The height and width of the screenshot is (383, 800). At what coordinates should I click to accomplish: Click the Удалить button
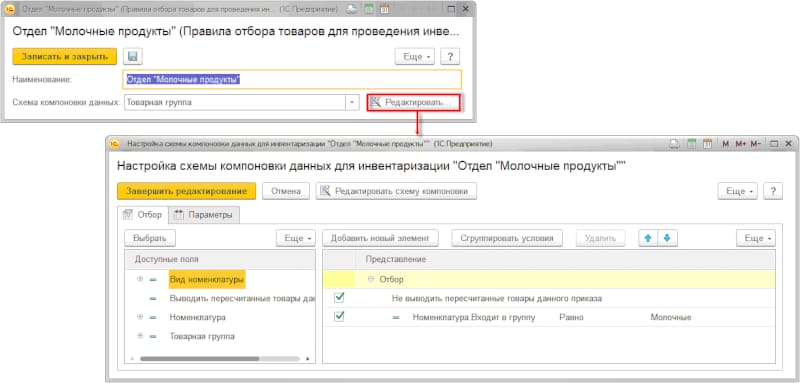pos(601,238)
